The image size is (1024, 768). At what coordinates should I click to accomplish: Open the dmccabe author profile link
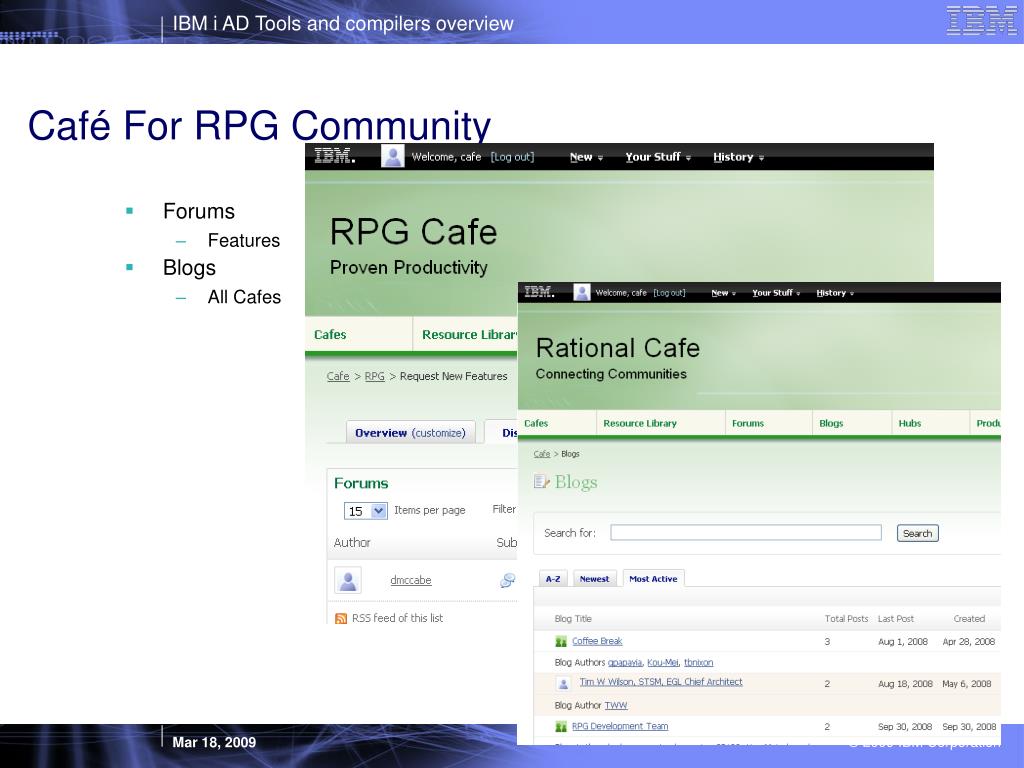(411, 580)
